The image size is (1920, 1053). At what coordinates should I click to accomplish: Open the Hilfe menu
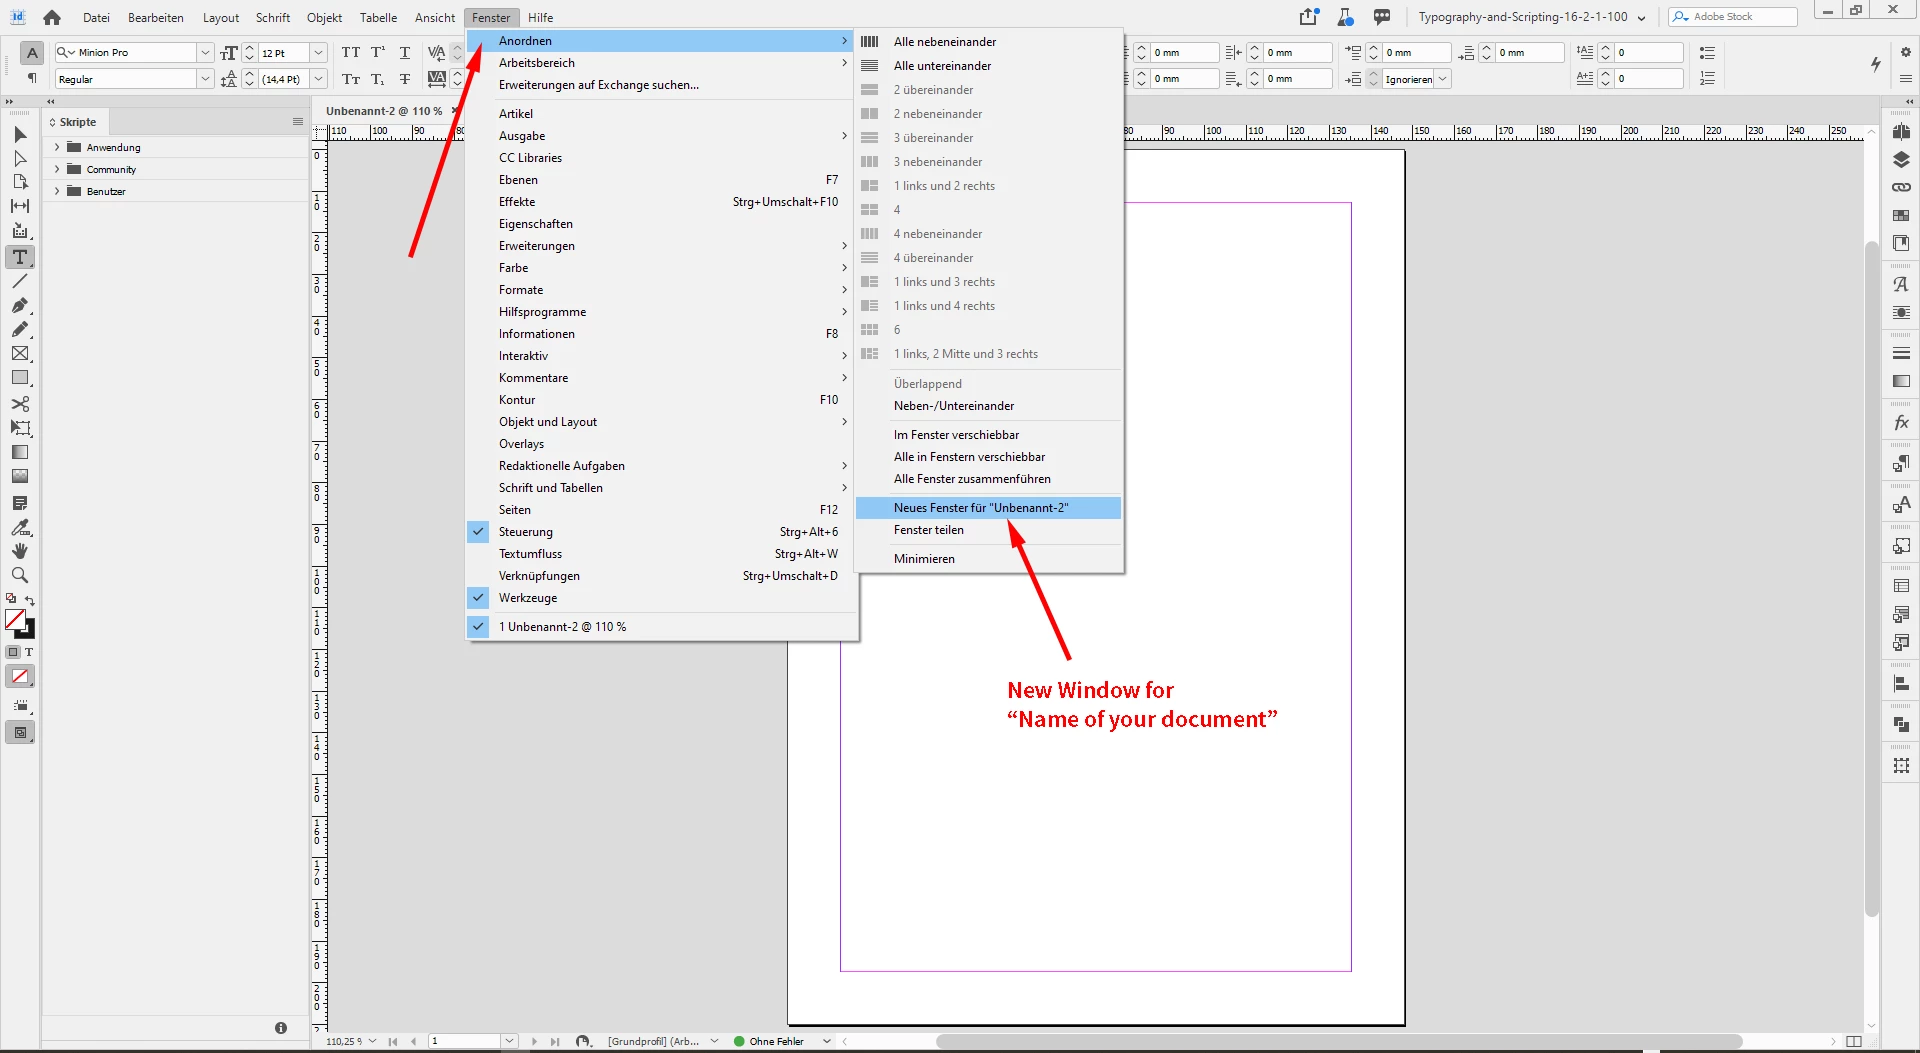541,17
